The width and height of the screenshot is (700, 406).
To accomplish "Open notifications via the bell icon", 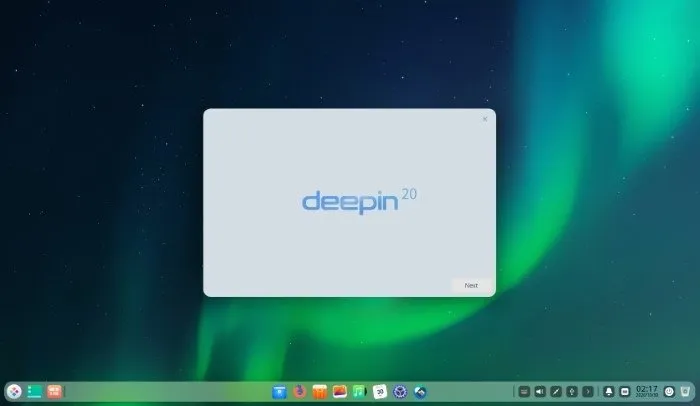I will coord(608,392).
